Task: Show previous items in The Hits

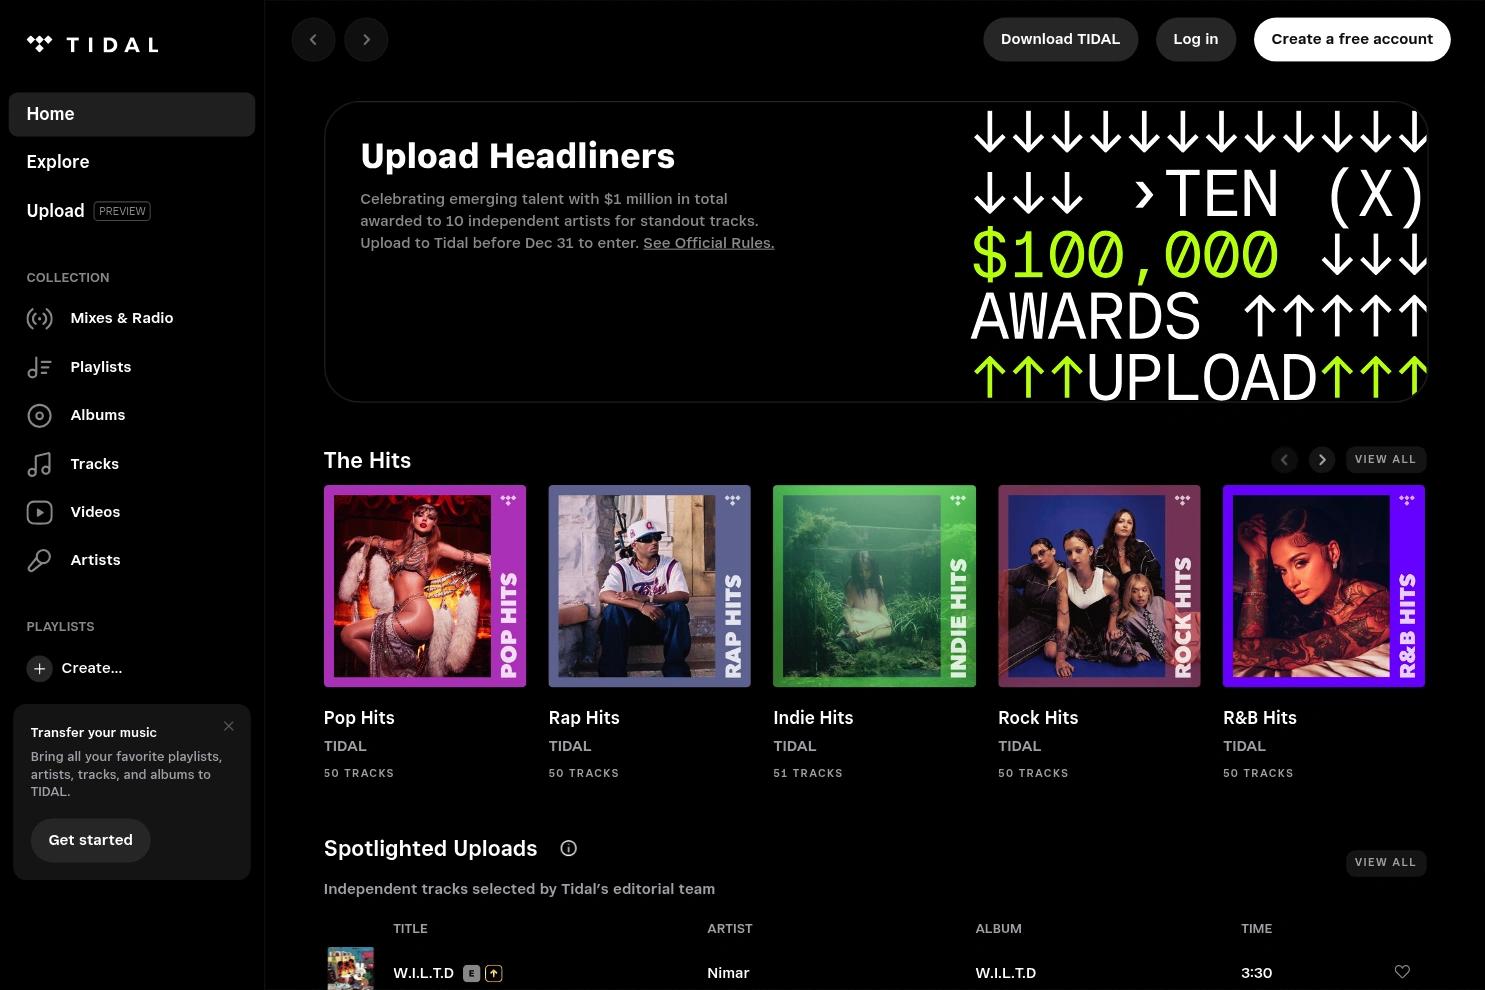Action: tap(1284, 460)
